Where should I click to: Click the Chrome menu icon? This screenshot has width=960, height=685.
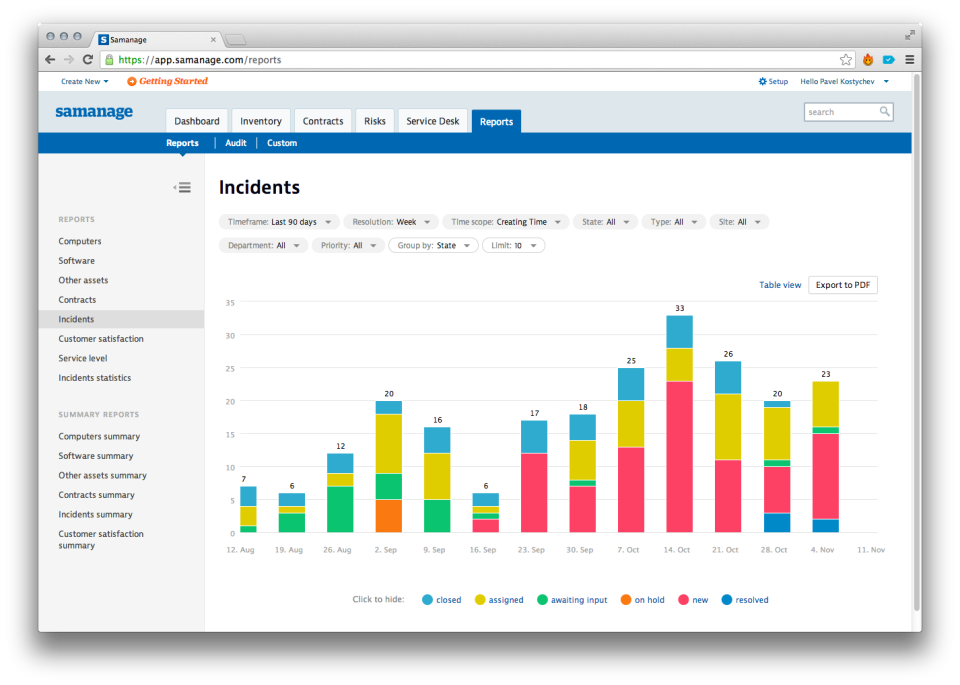click(x=910, y=59)
